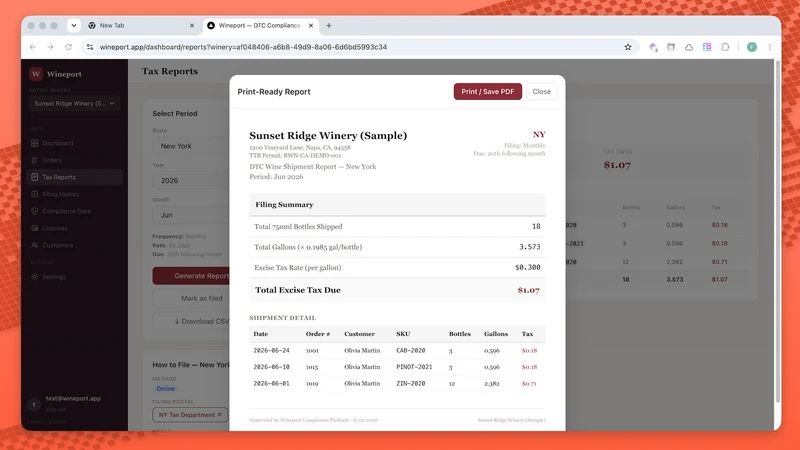Expand the Sunset Ridge Winery selector

[74, 103]
